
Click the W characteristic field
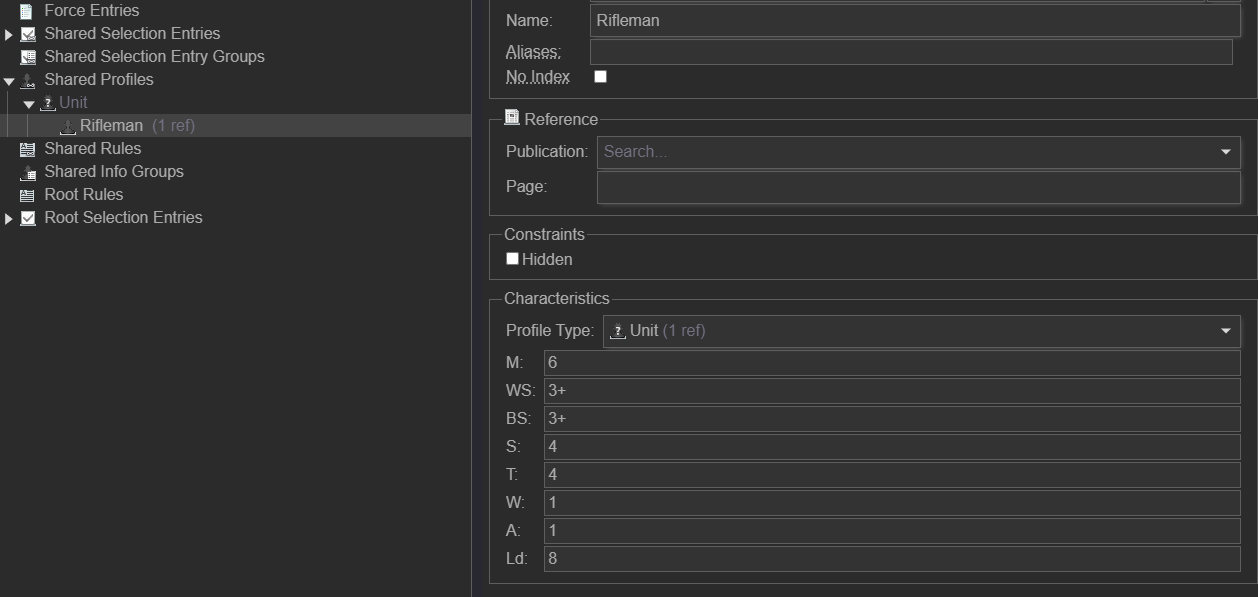892,503
